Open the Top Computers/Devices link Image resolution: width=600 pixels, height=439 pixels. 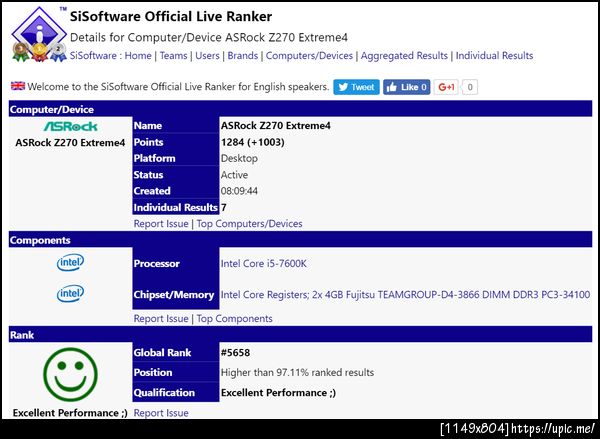(249, 224)
